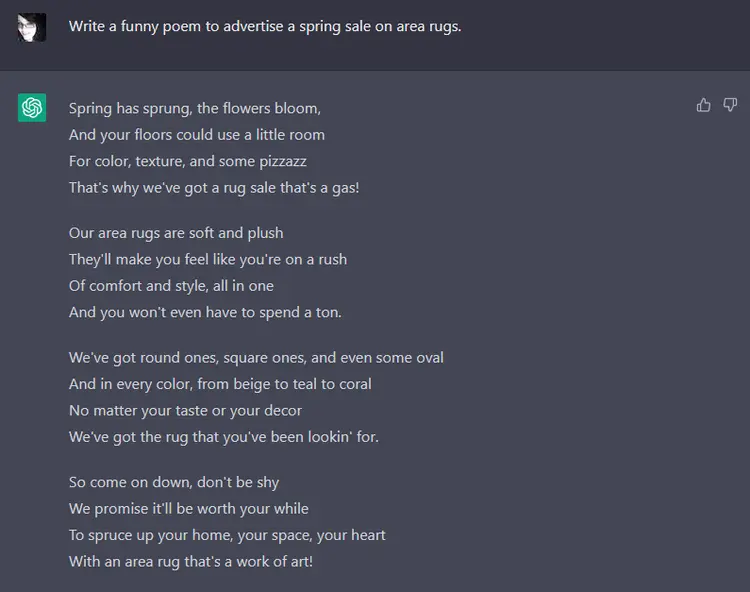Click the user profile avatar
This screenshot has width=750, height=592.
pyautogui.click(x=32, y=27)
